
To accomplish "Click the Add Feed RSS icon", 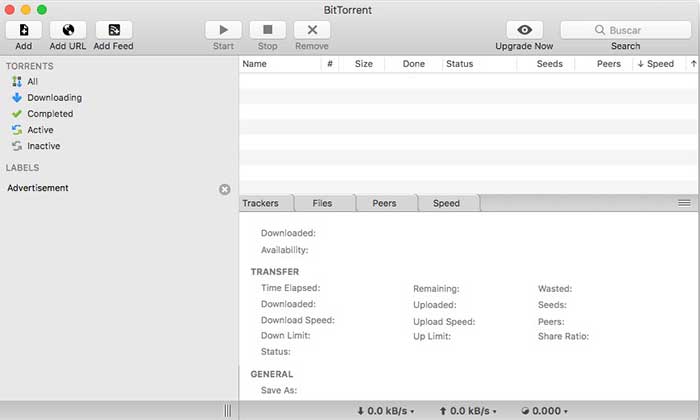I will 114,30.
